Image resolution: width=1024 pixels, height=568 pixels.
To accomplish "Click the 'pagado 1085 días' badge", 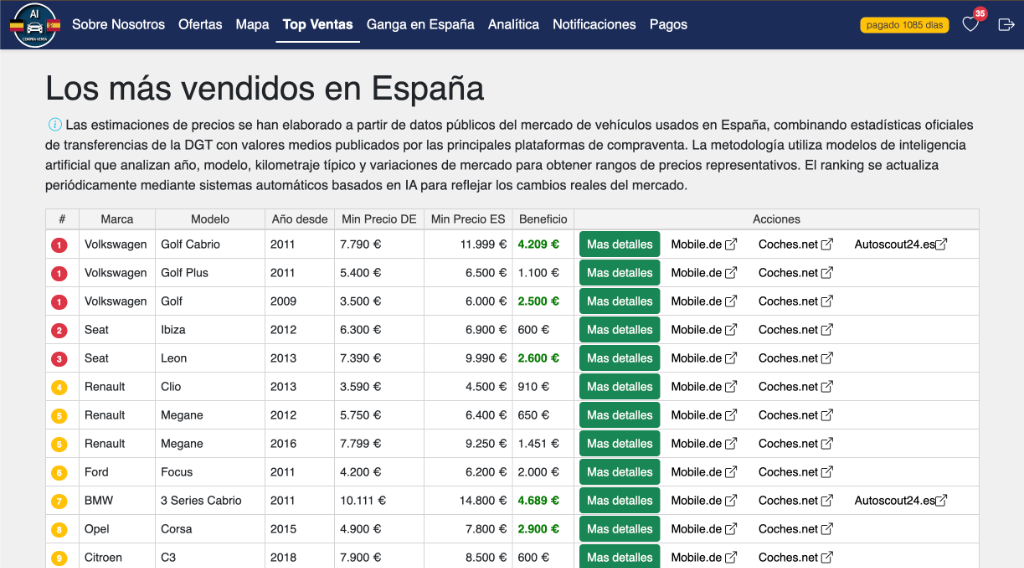I will pos(904,25).
